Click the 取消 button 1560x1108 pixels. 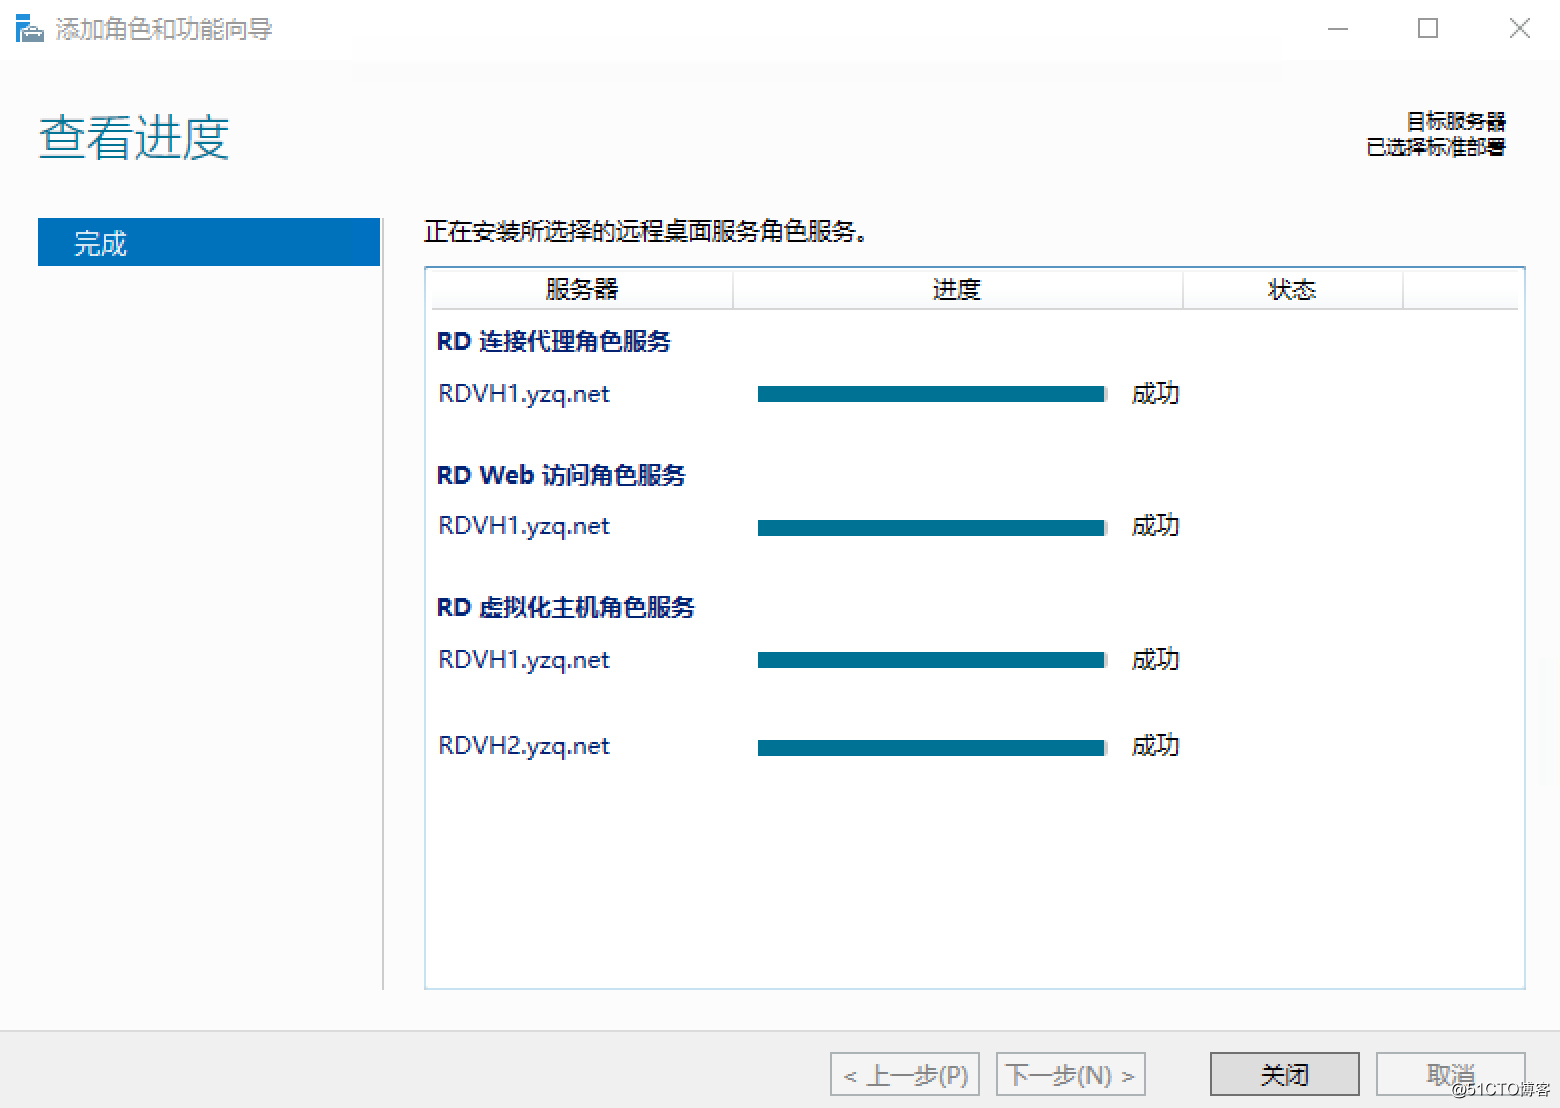[x=1450, y=1074]
